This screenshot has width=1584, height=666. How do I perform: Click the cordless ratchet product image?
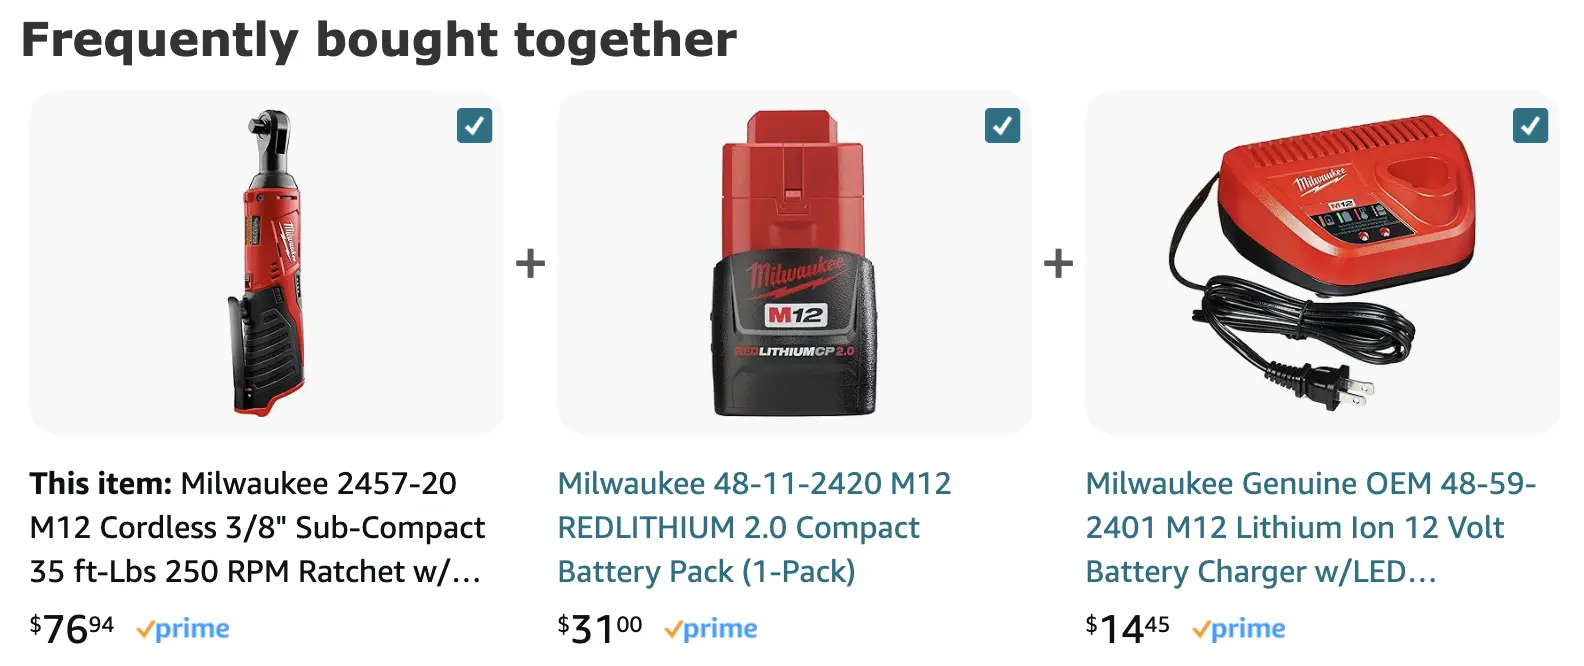pos(265,262)
